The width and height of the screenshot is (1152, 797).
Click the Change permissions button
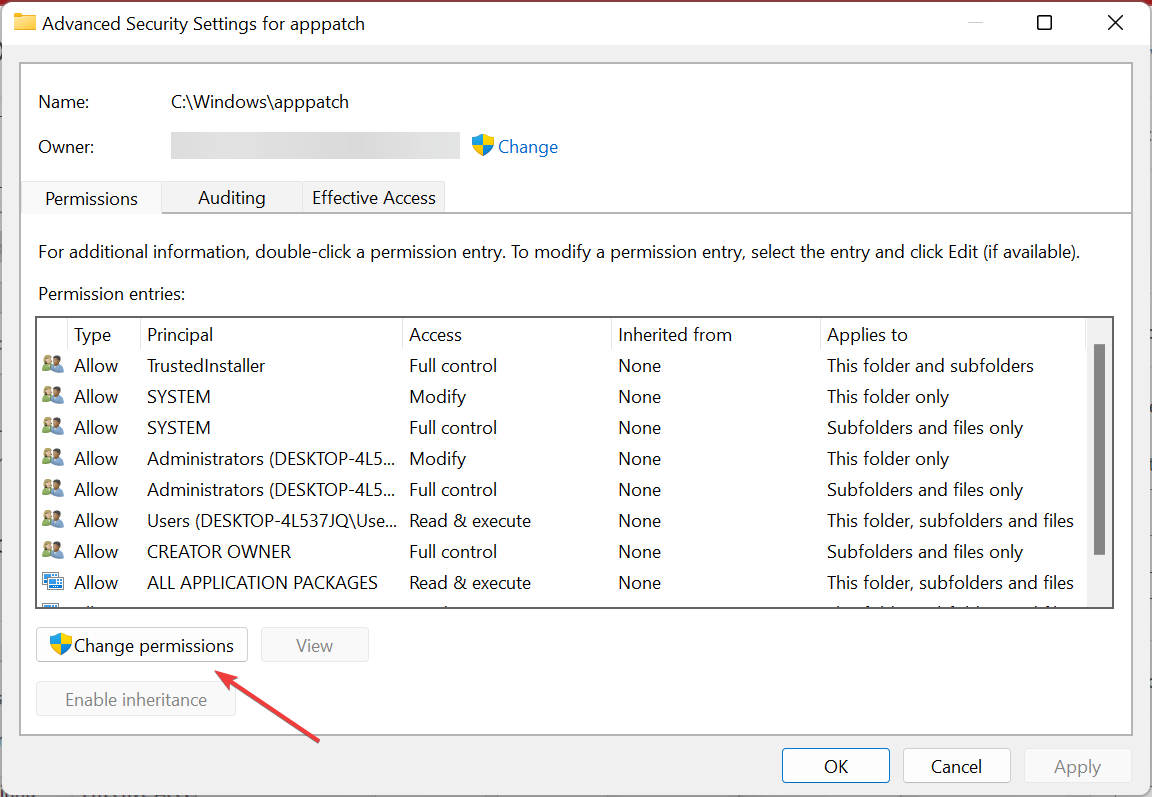point(142,645)
